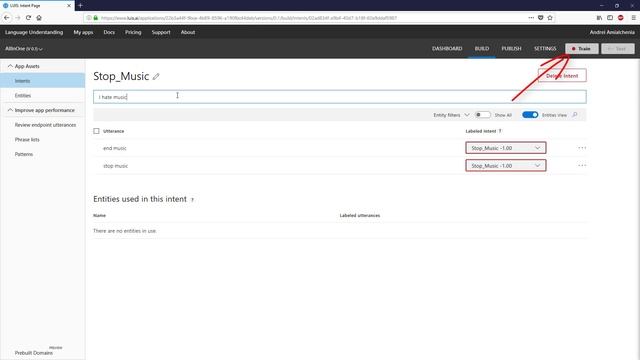This screenshot has width=640, height=360.
Task: Open Phrase lists in the sidebar
Action: click(x=27, y=140)
